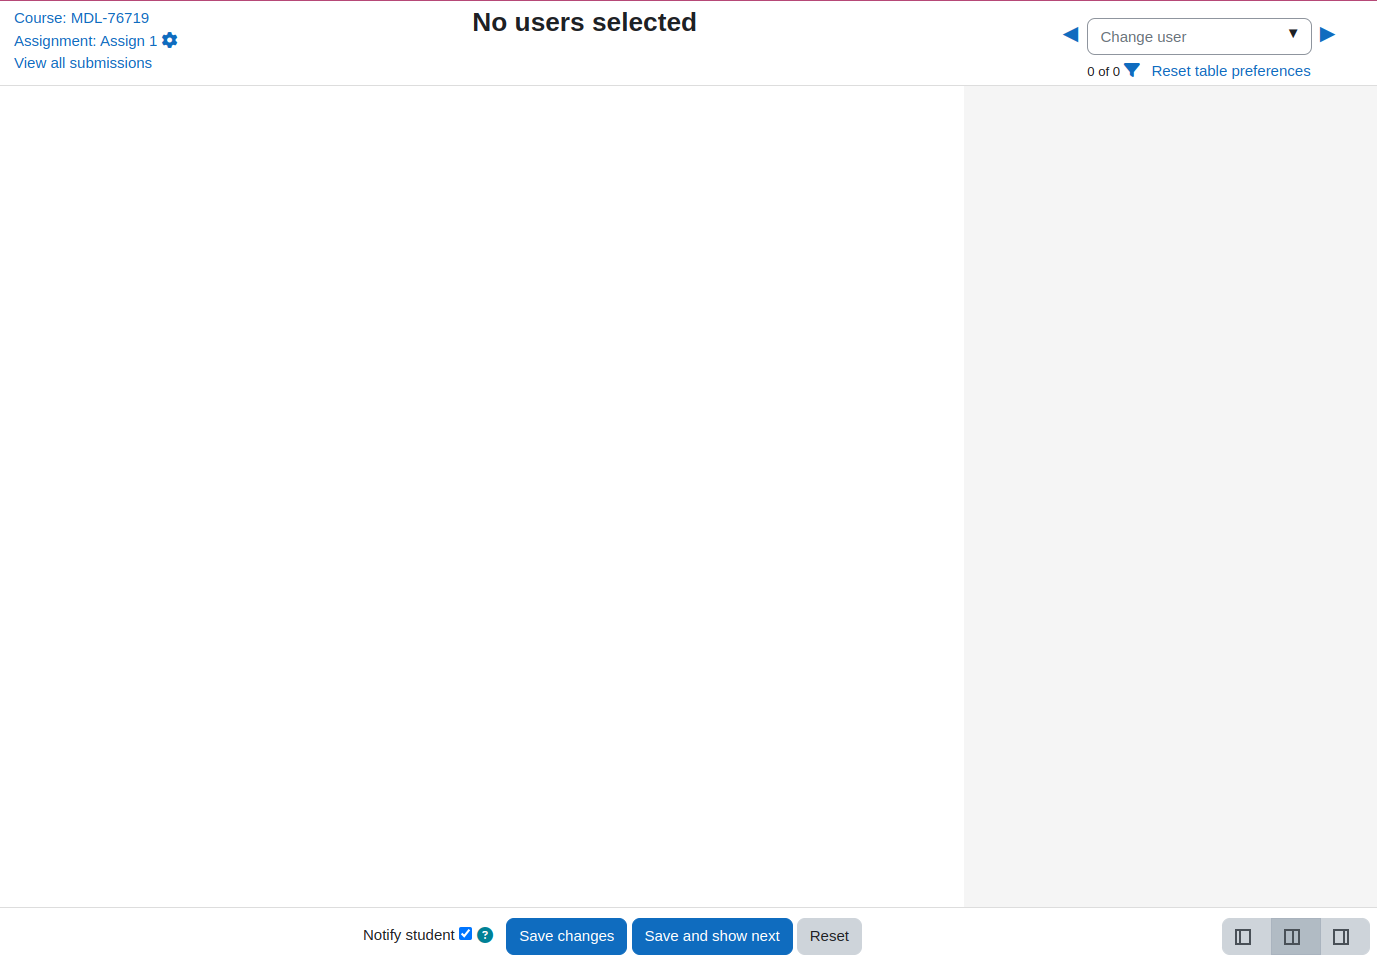Click Reset table preferences link
The height and width of the screenshot is (963, 1377).
tap(1231, 71)
